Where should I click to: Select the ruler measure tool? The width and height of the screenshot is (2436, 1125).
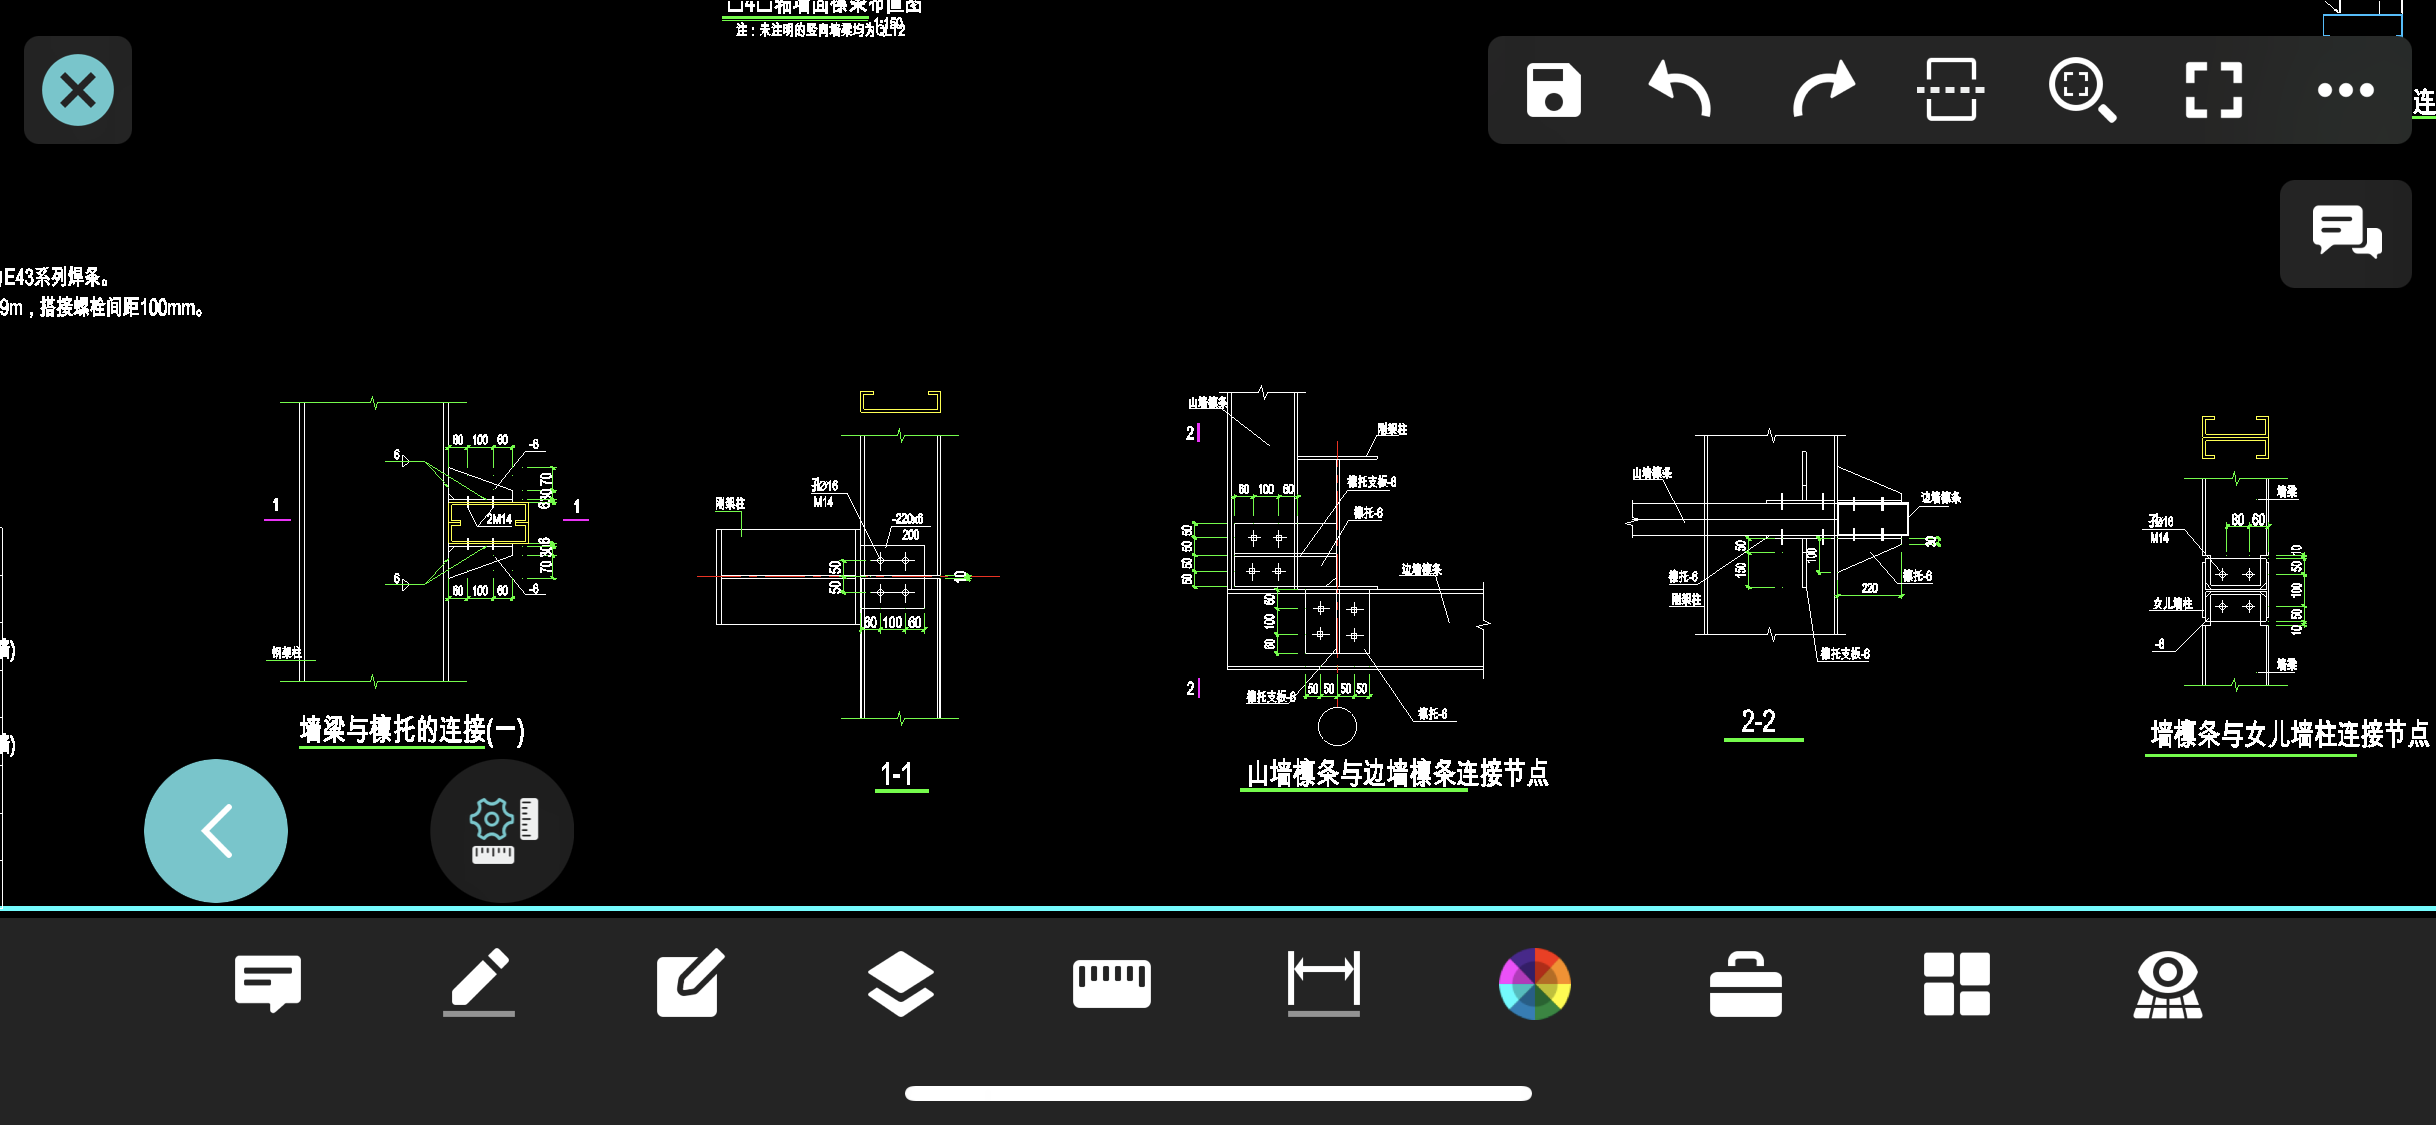pos(1112,983)
